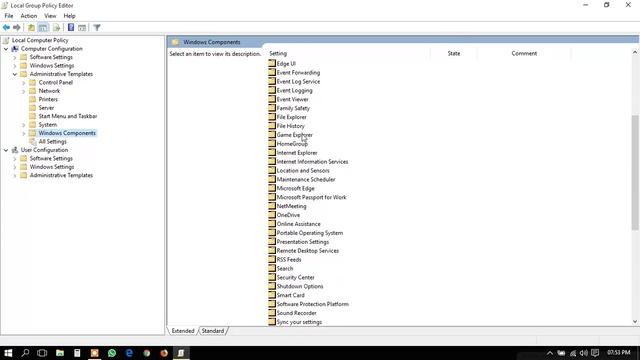Click the OneDrive folder icon
Viewport: 640px width, 360px height.
(272, 215)
